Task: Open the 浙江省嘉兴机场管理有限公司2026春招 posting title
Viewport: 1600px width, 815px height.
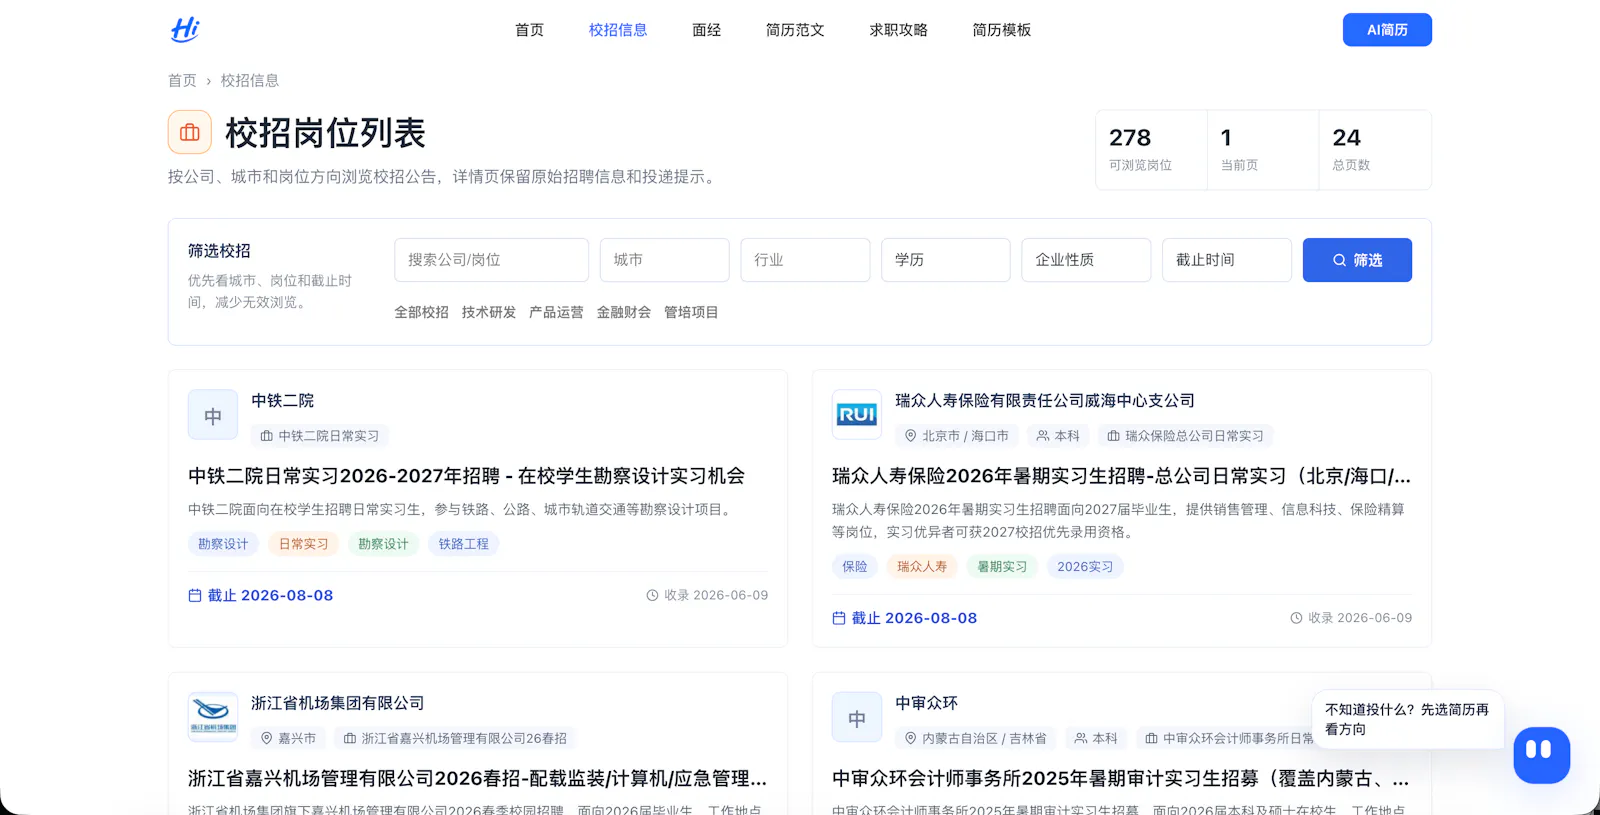Action: 477,778
